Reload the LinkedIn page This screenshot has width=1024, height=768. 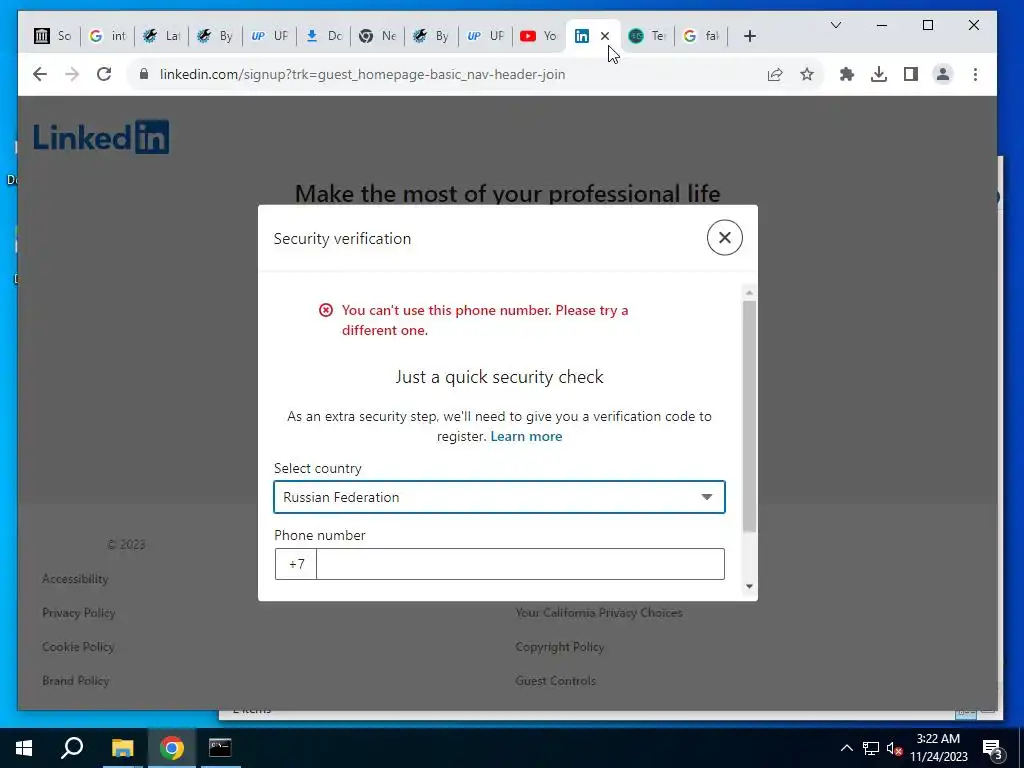point(104,74)
